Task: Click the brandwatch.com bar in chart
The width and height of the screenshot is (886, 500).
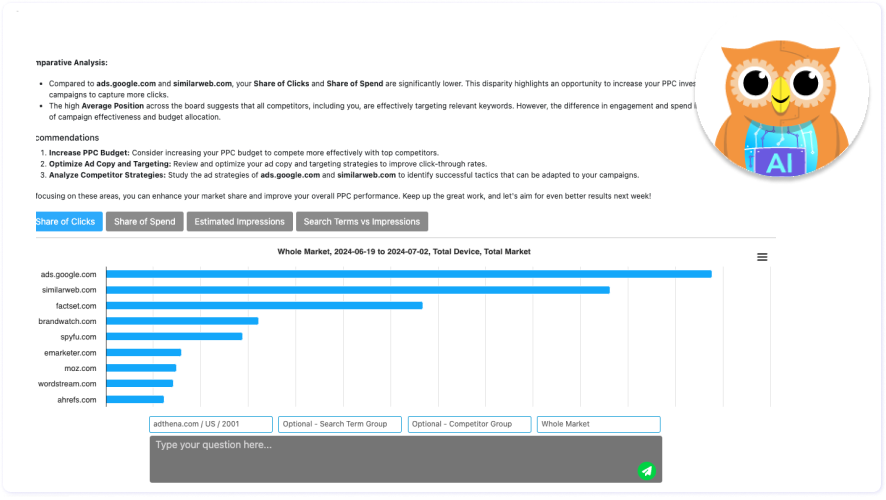Action: (183, 321)
